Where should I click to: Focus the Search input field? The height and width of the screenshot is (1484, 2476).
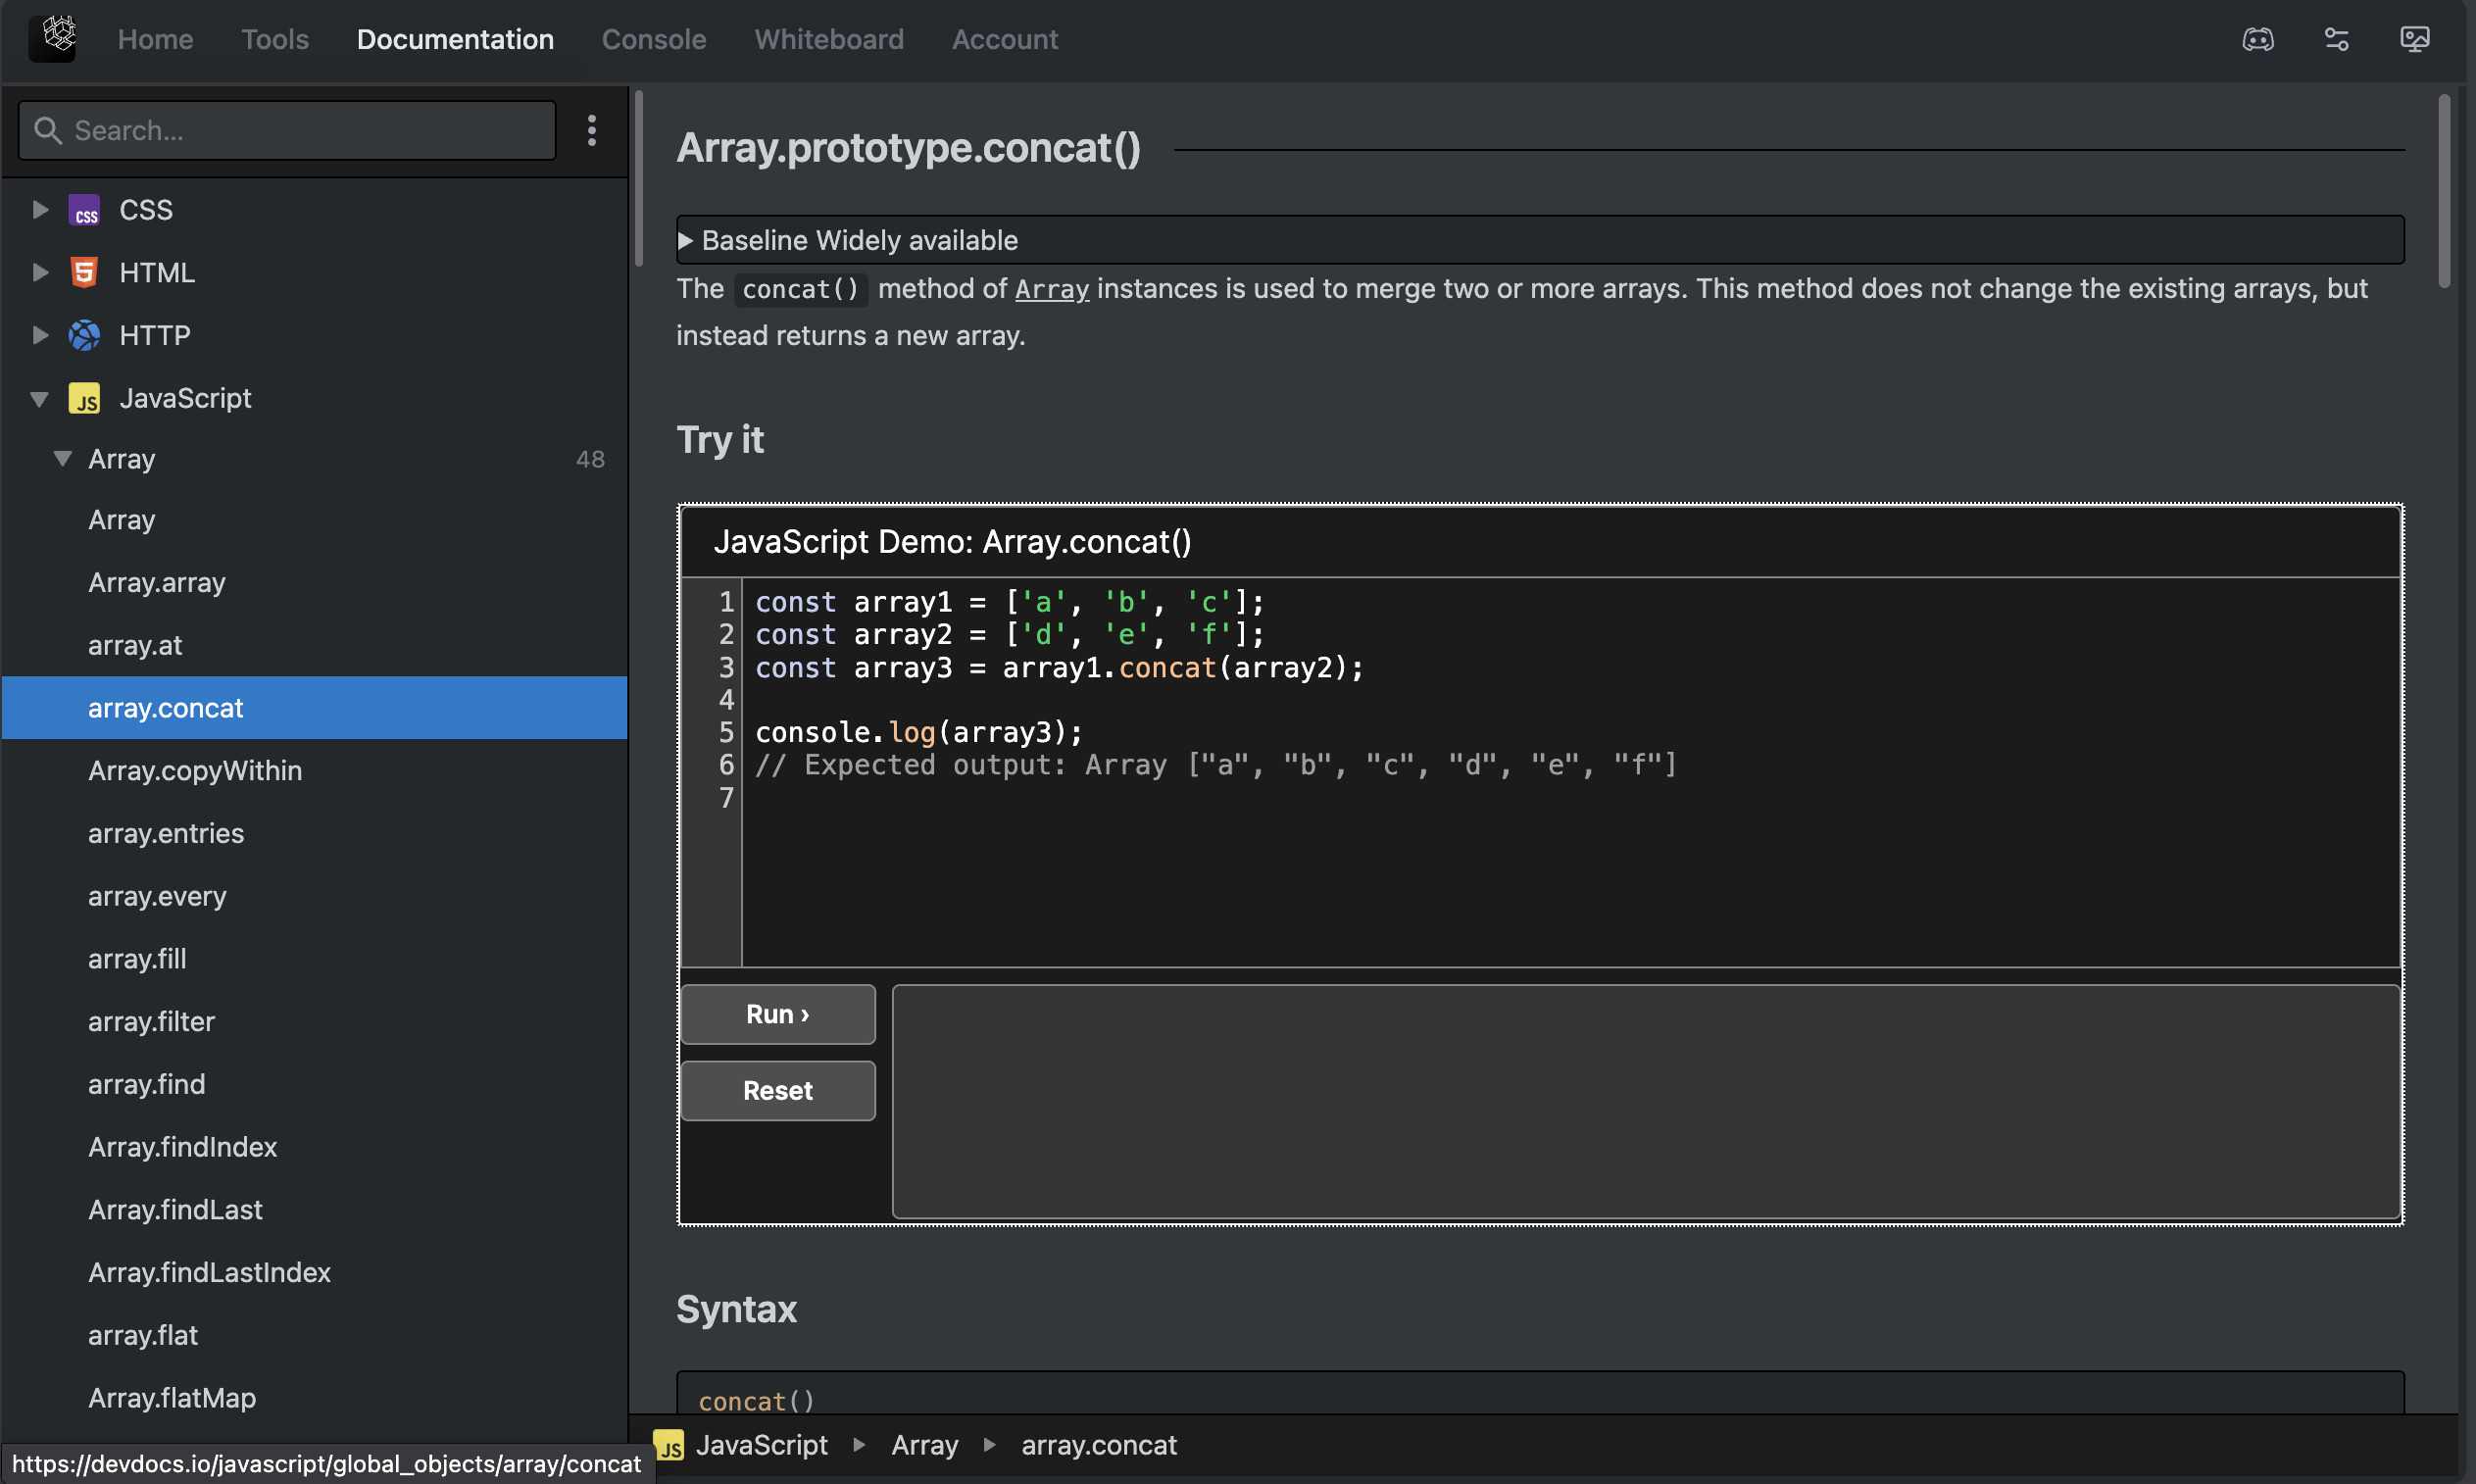click(x=287, y=130)
